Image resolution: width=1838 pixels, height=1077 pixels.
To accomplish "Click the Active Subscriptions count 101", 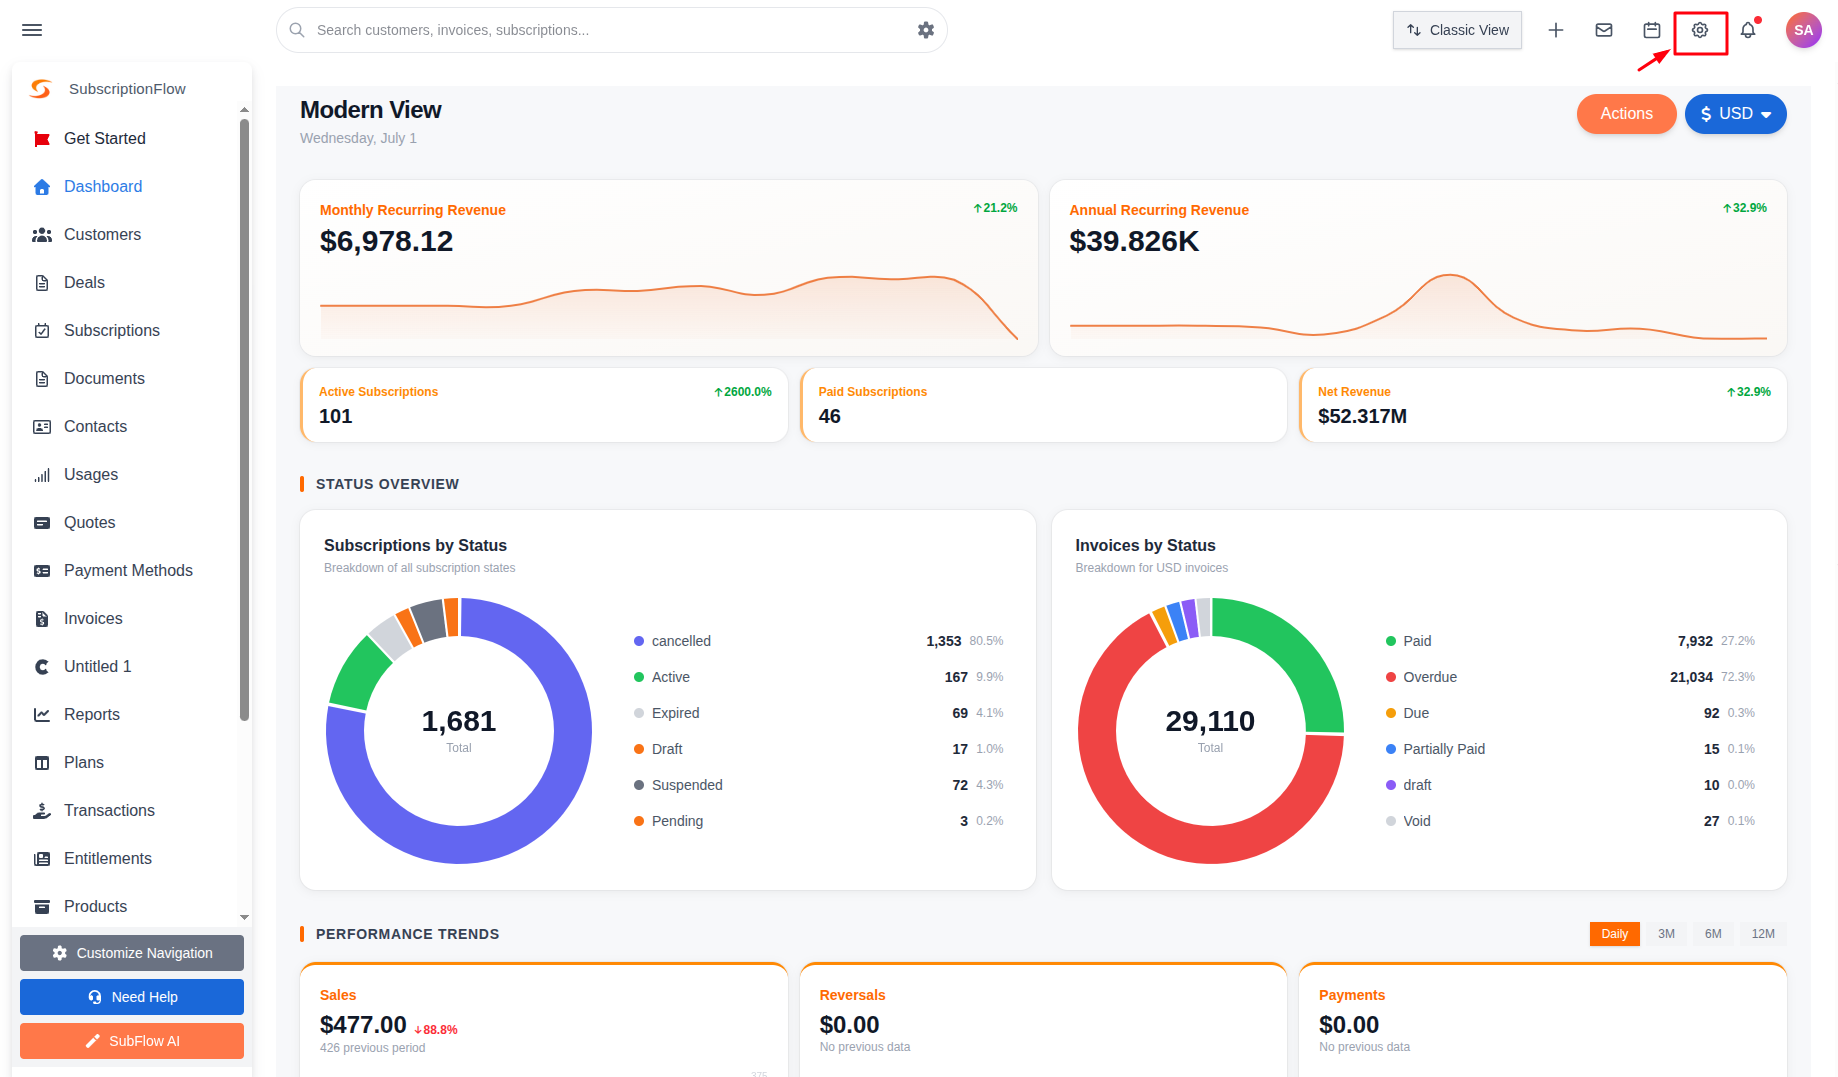I will 336,416.
